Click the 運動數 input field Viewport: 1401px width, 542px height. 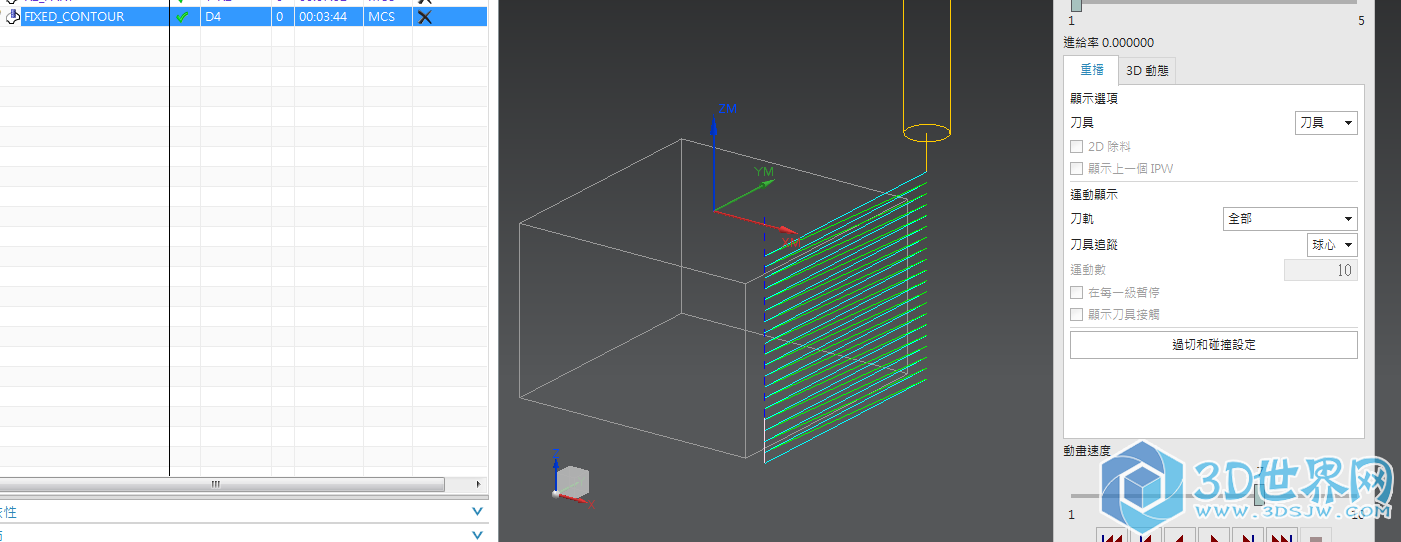(x=1320, y=271)
